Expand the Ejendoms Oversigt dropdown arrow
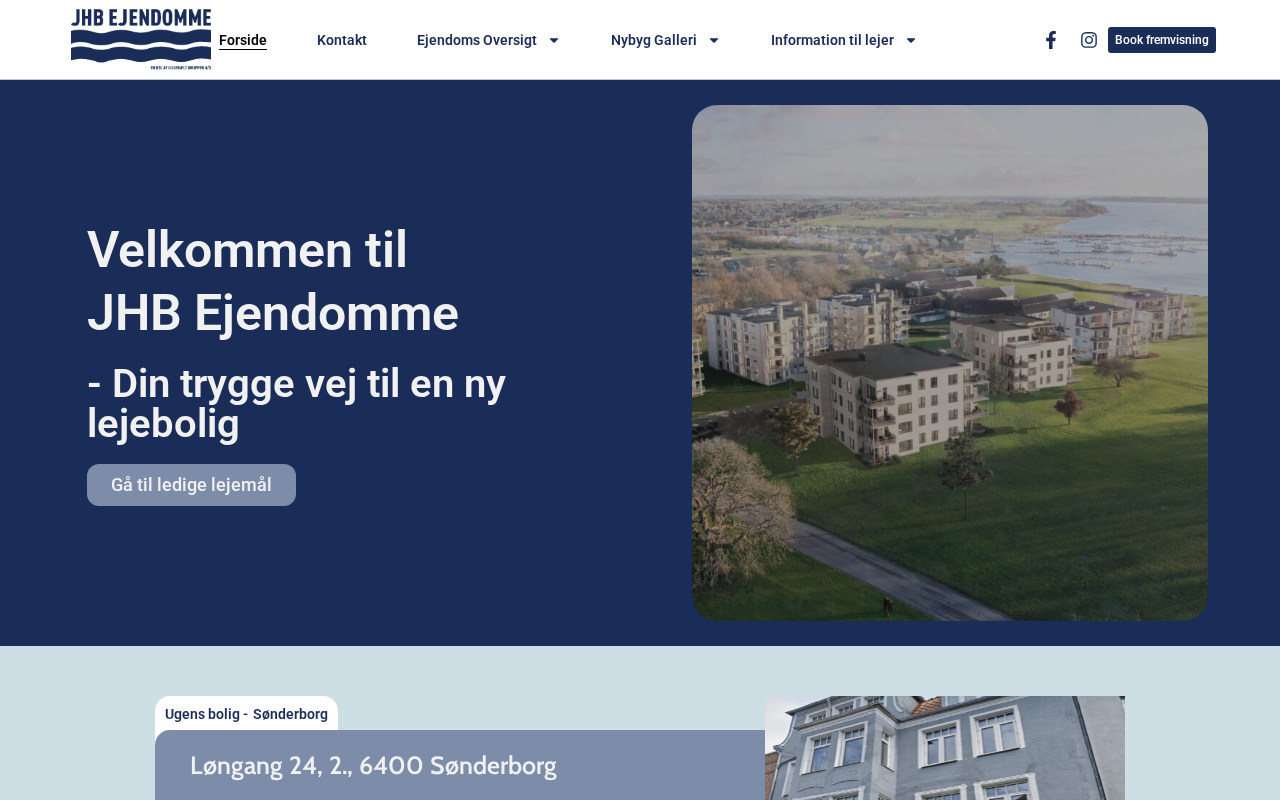Image resolution: width=1280 pixels, height=800 pixels. click(x=554, y=40)
